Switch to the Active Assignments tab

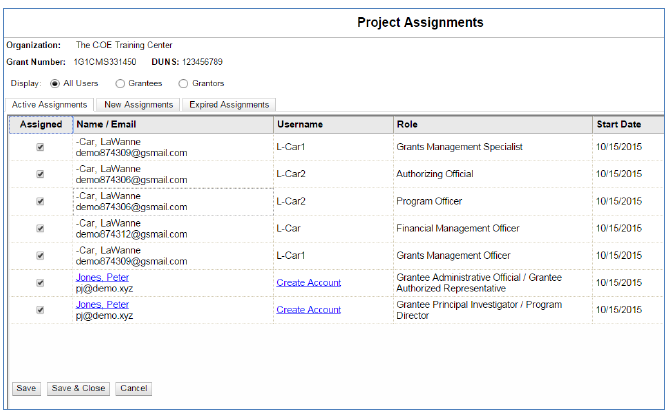pos(50,104)
